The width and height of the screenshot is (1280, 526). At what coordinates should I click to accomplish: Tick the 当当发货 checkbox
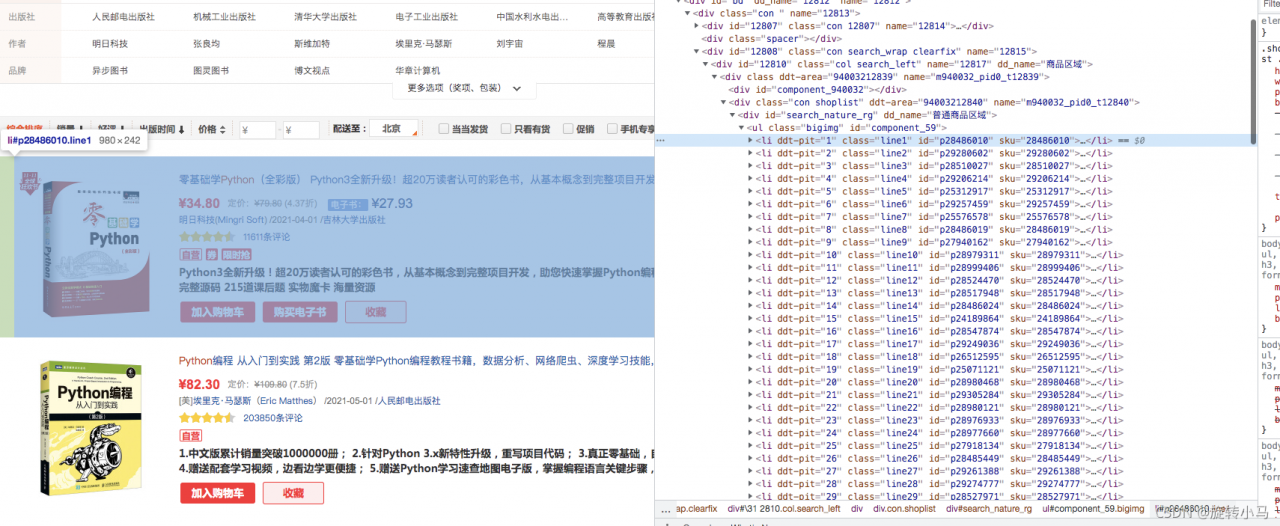point(444,129)
